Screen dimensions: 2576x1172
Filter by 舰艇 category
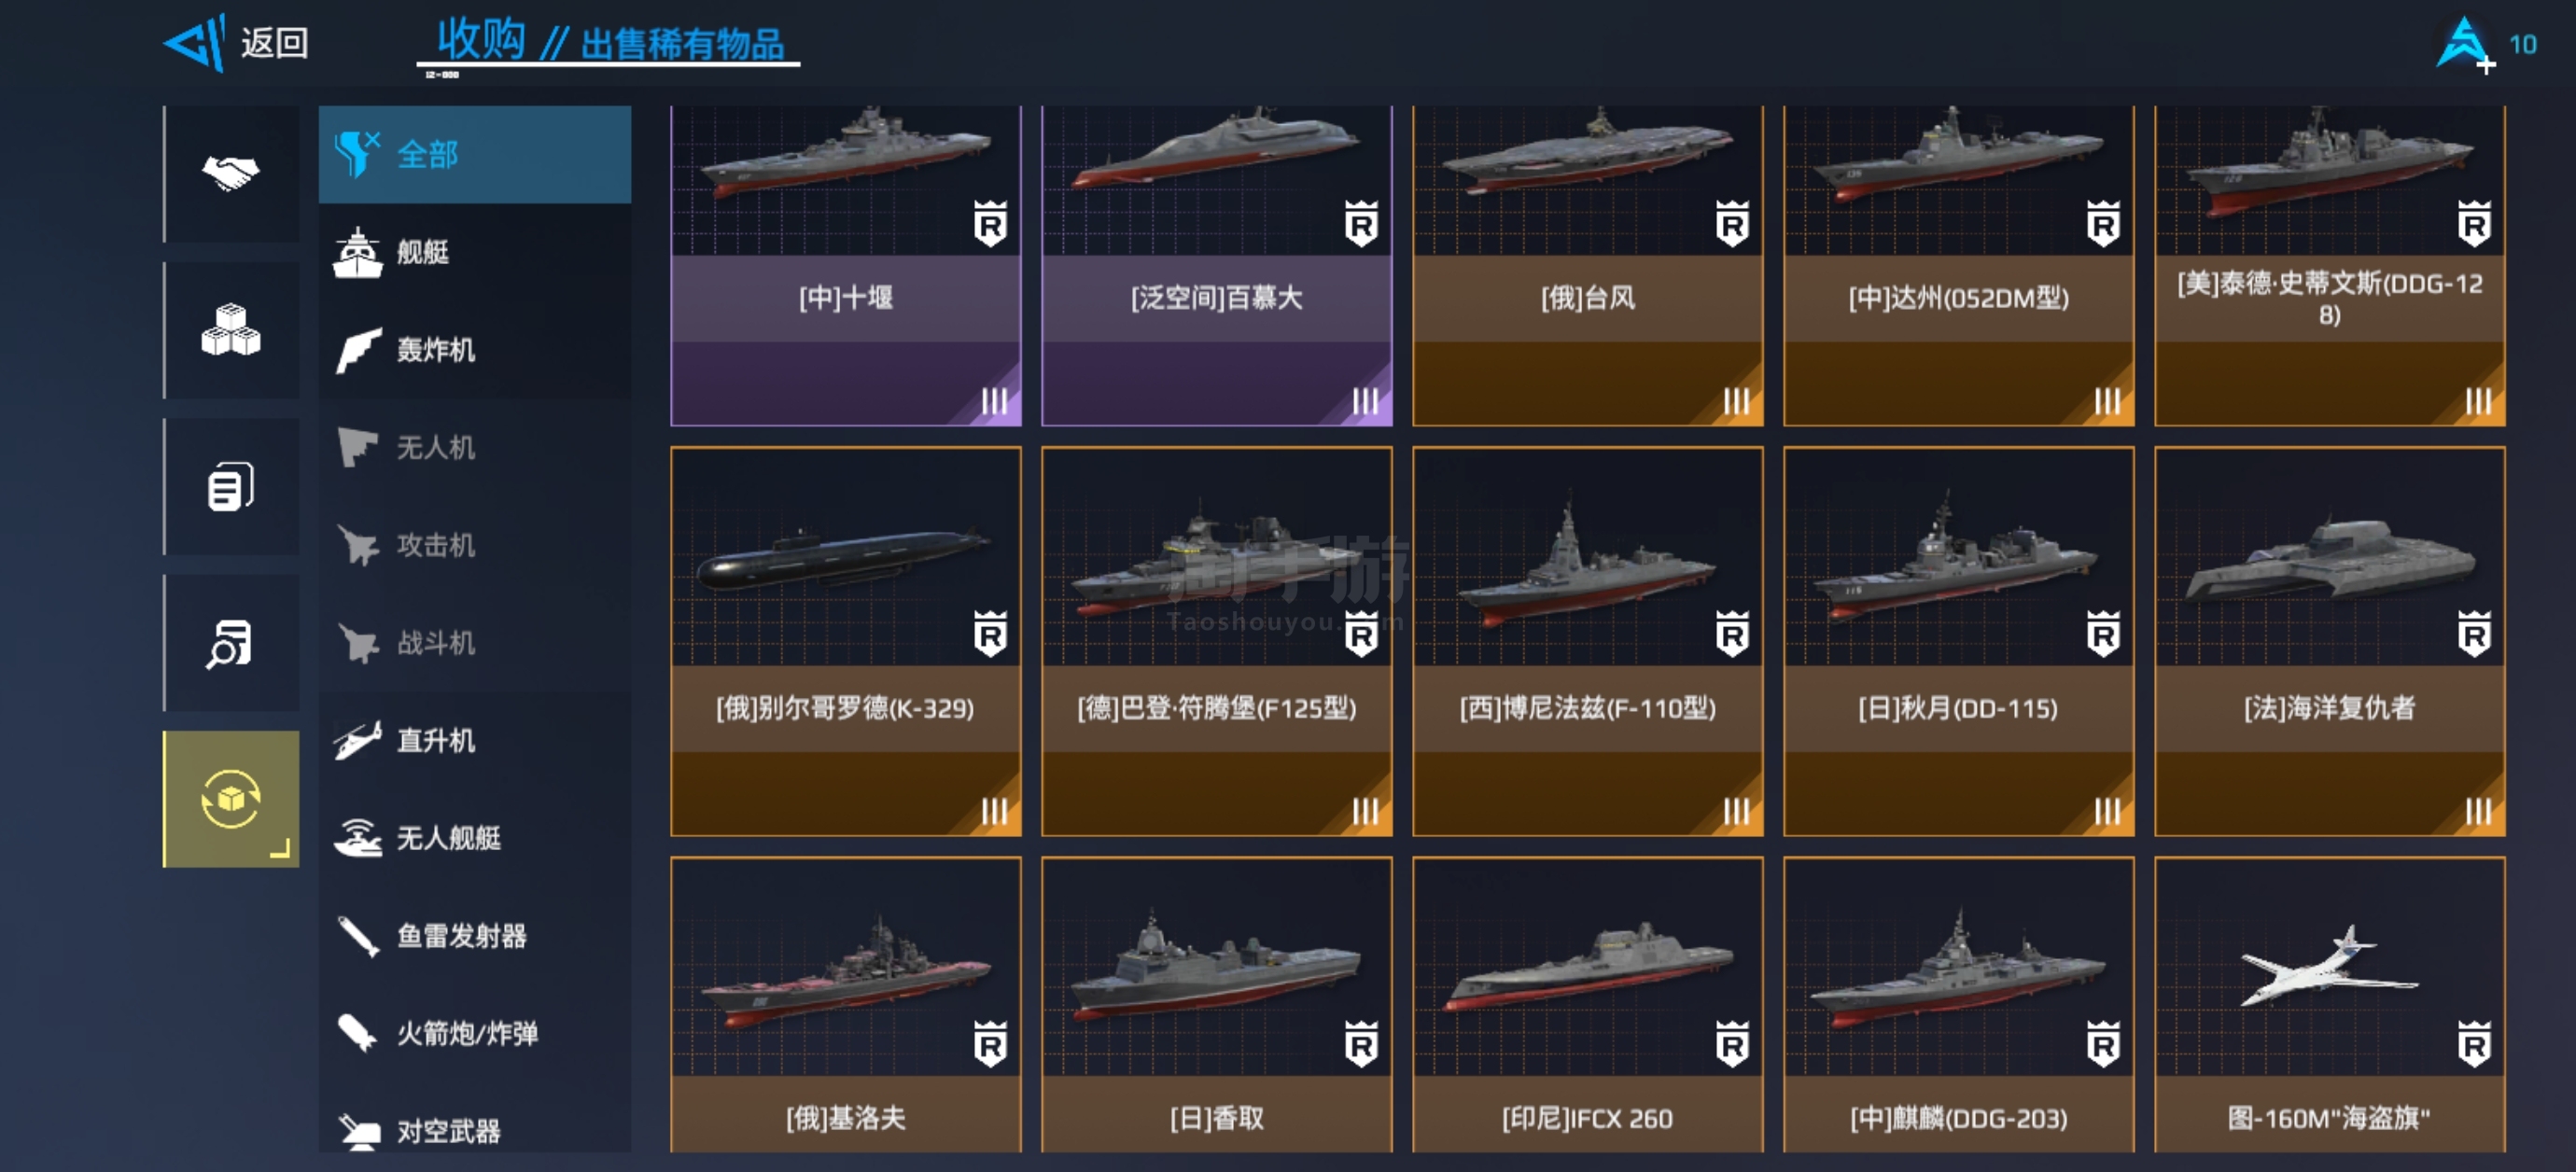475,252
